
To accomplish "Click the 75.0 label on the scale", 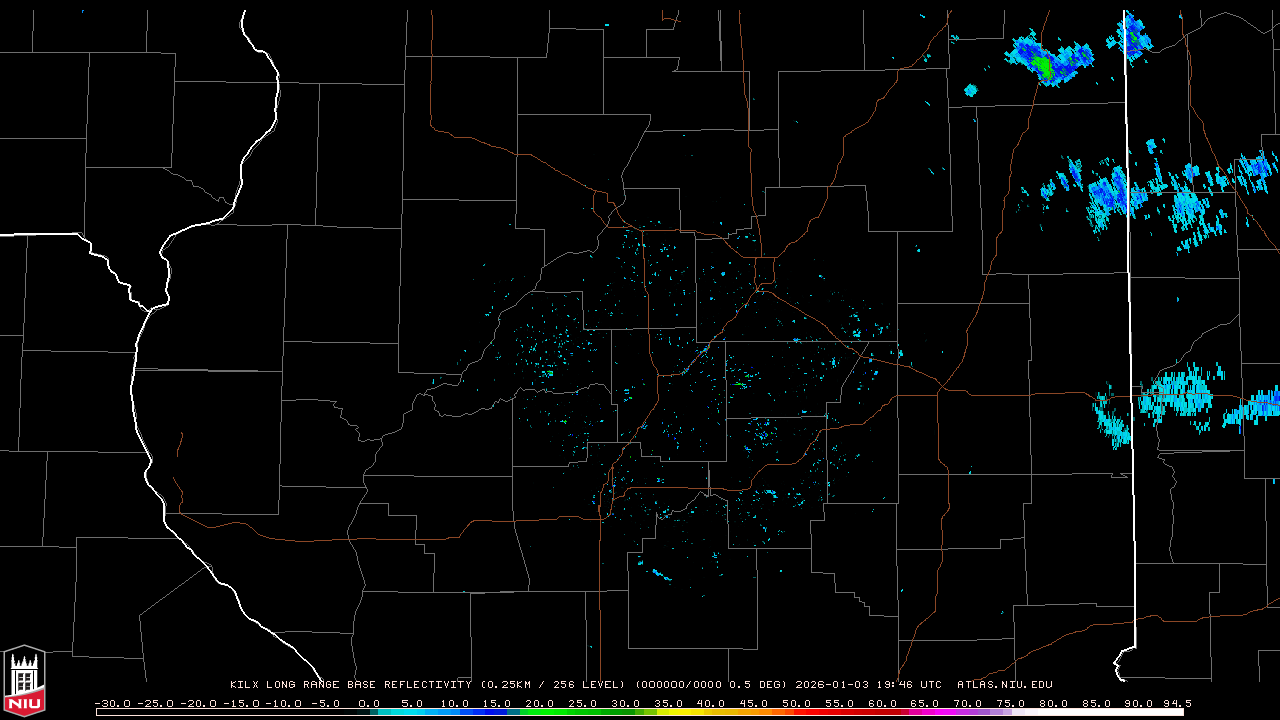I will 1010,703.
